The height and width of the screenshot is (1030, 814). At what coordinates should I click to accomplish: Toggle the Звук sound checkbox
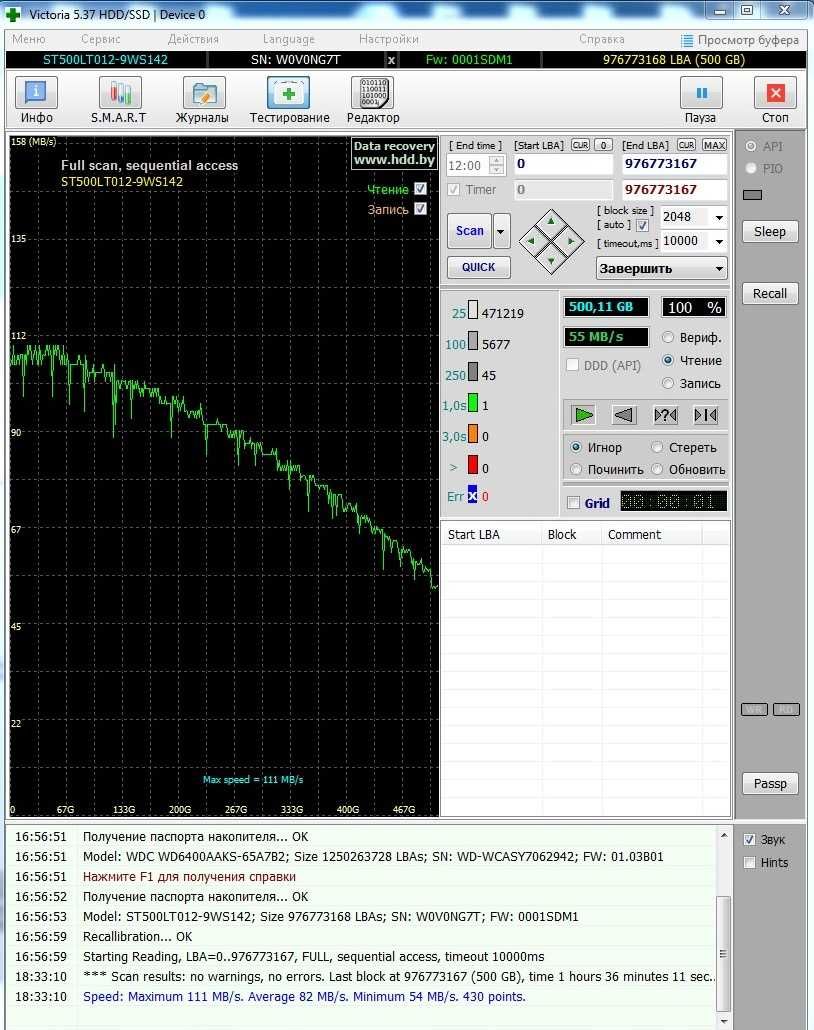click(x=750, y=840)
